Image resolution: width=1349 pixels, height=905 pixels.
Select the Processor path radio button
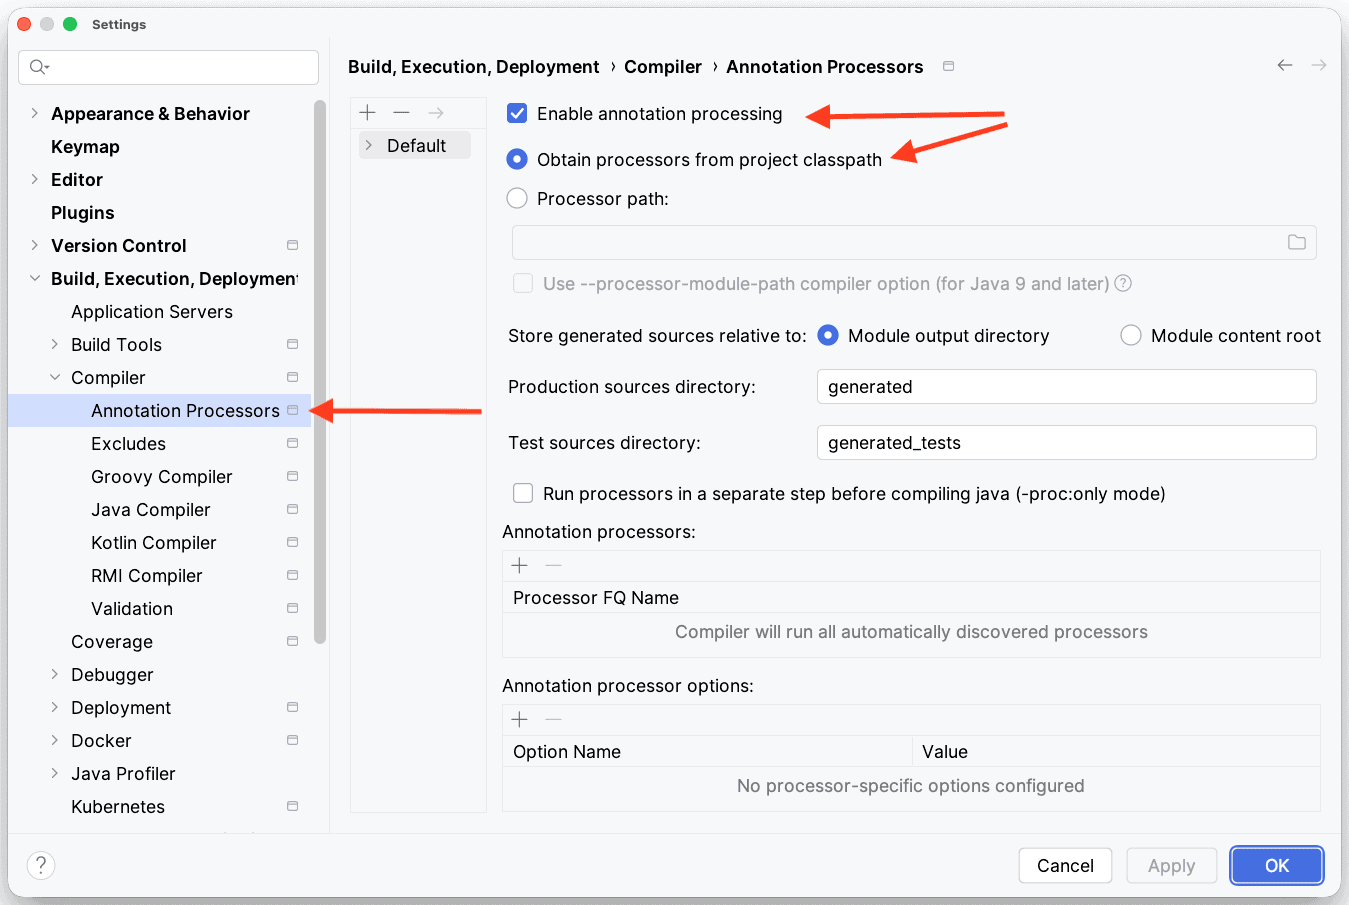point(517,199)
